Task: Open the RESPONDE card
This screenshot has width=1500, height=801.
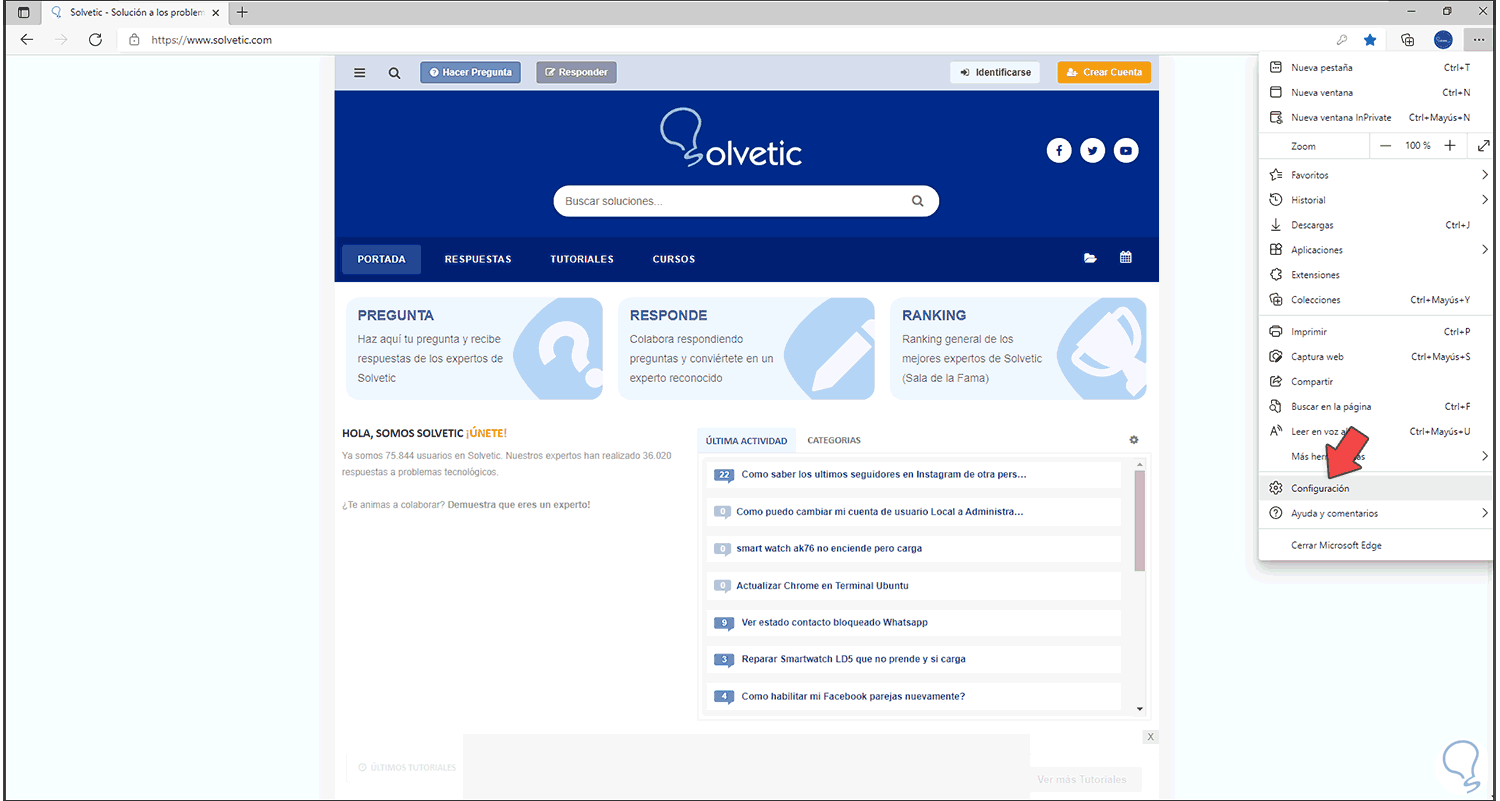Action: [746, 348]
